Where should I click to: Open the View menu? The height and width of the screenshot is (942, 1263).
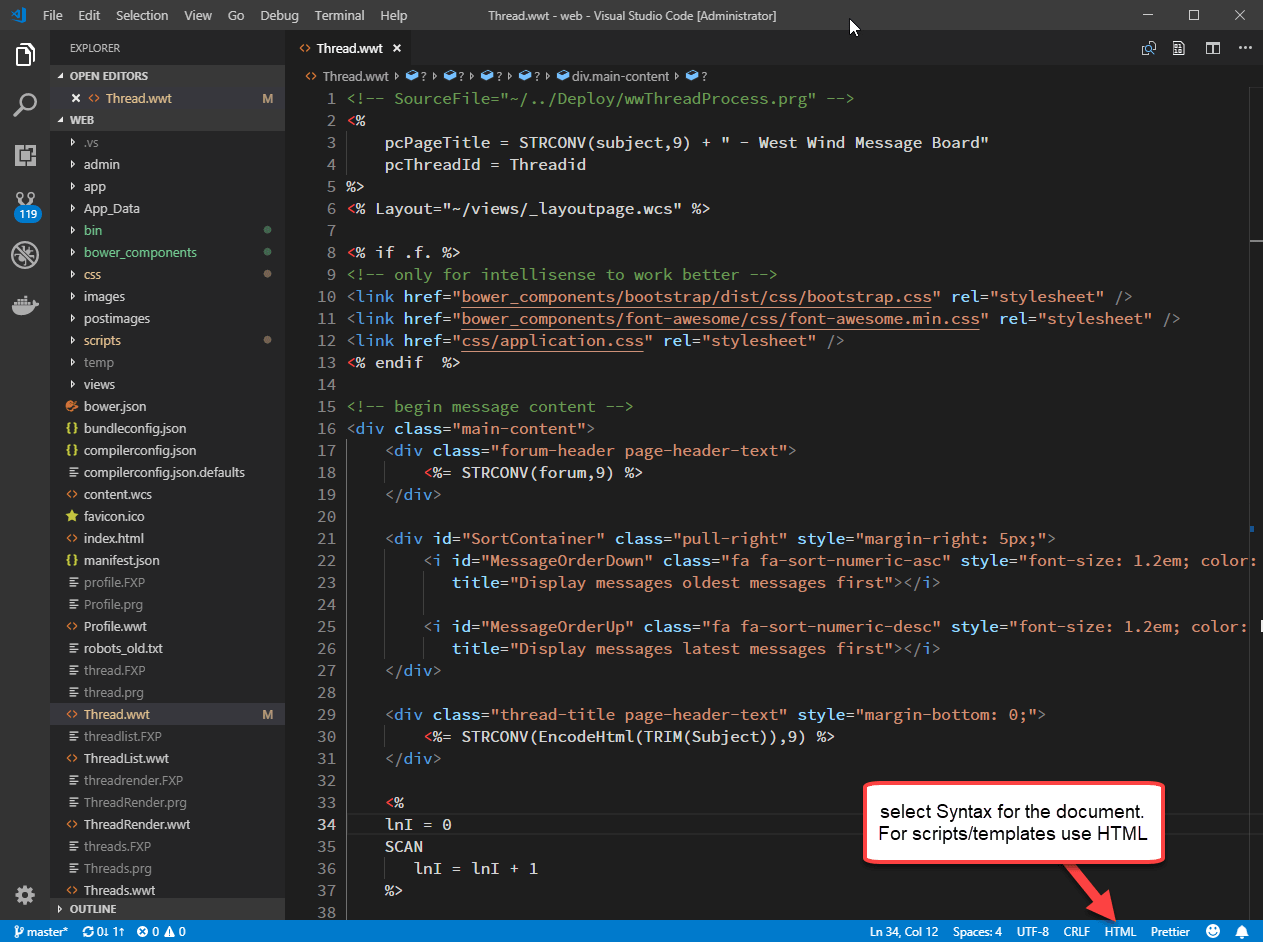click(198, 16)
